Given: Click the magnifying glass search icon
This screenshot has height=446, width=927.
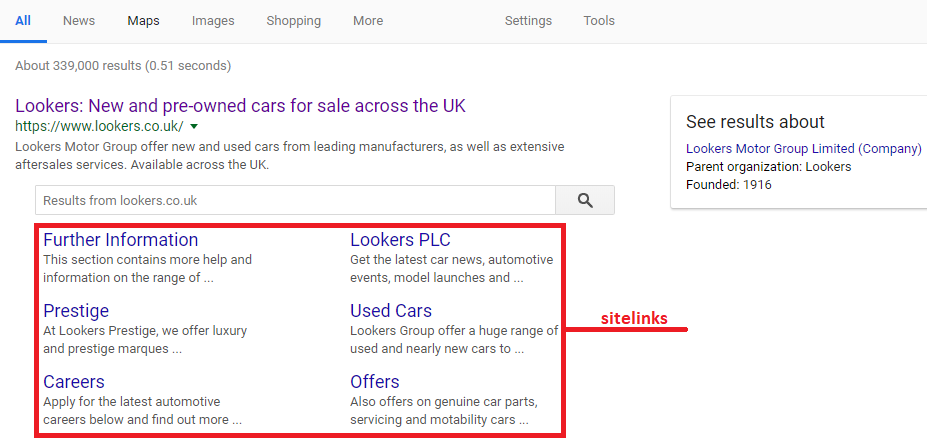Looking at the screenshot, I should pyautogui.click(x=585, y=200).
